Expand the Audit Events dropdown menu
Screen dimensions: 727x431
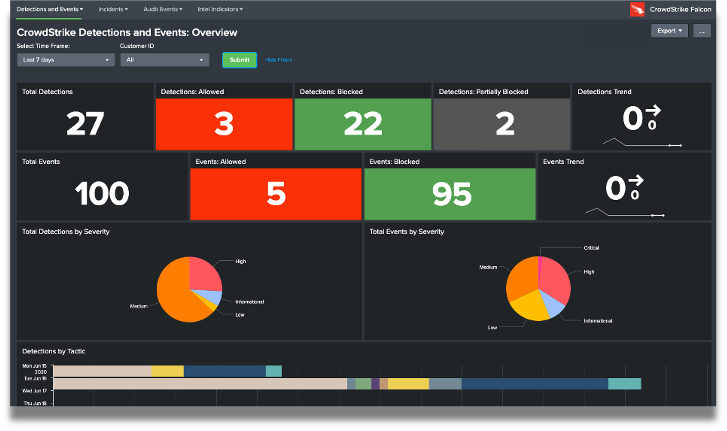[164, 9]
